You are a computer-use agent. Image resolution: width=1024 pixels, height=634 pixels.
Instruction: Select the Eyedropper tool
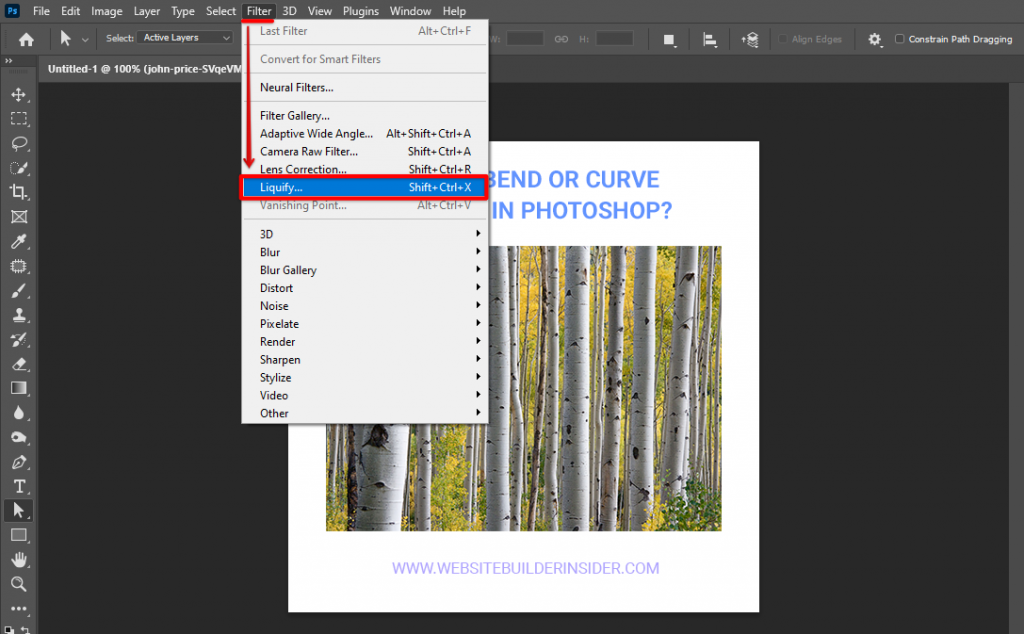(x=20, y=241)
